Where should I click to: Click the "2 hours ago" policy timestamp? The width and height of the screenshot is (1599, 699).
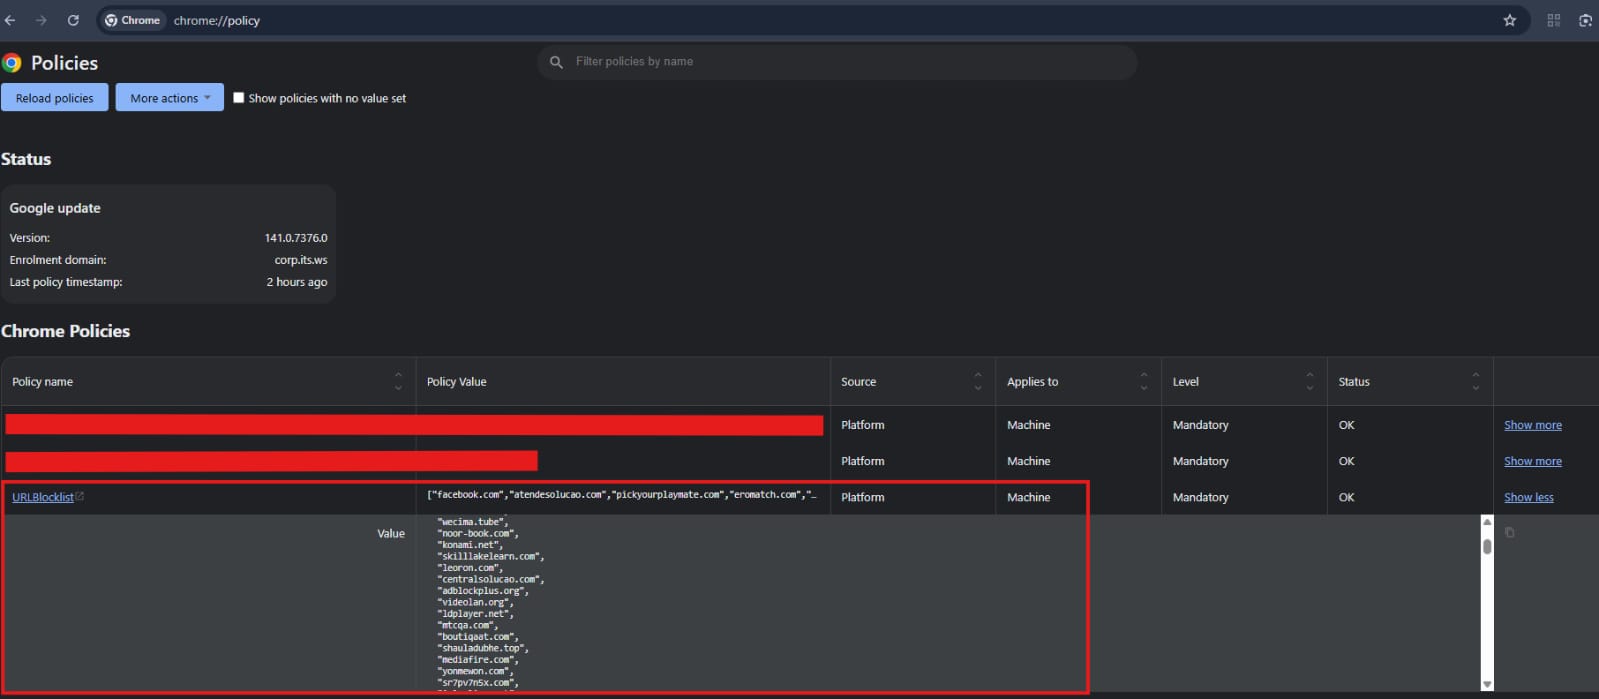[297, 282]
